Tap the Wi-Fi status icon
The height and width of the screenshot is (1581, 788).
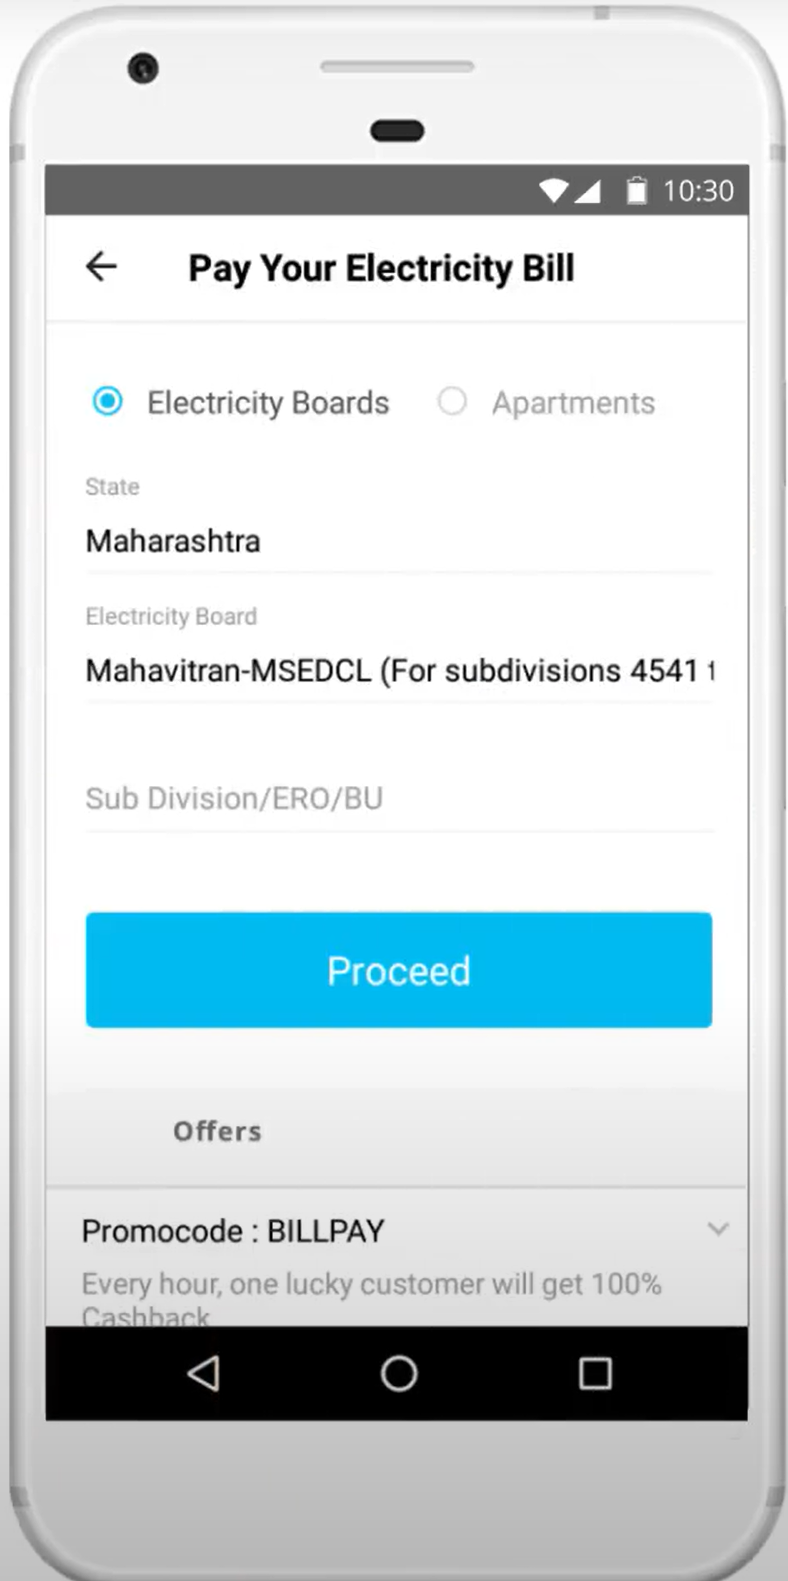pos(553,190)
